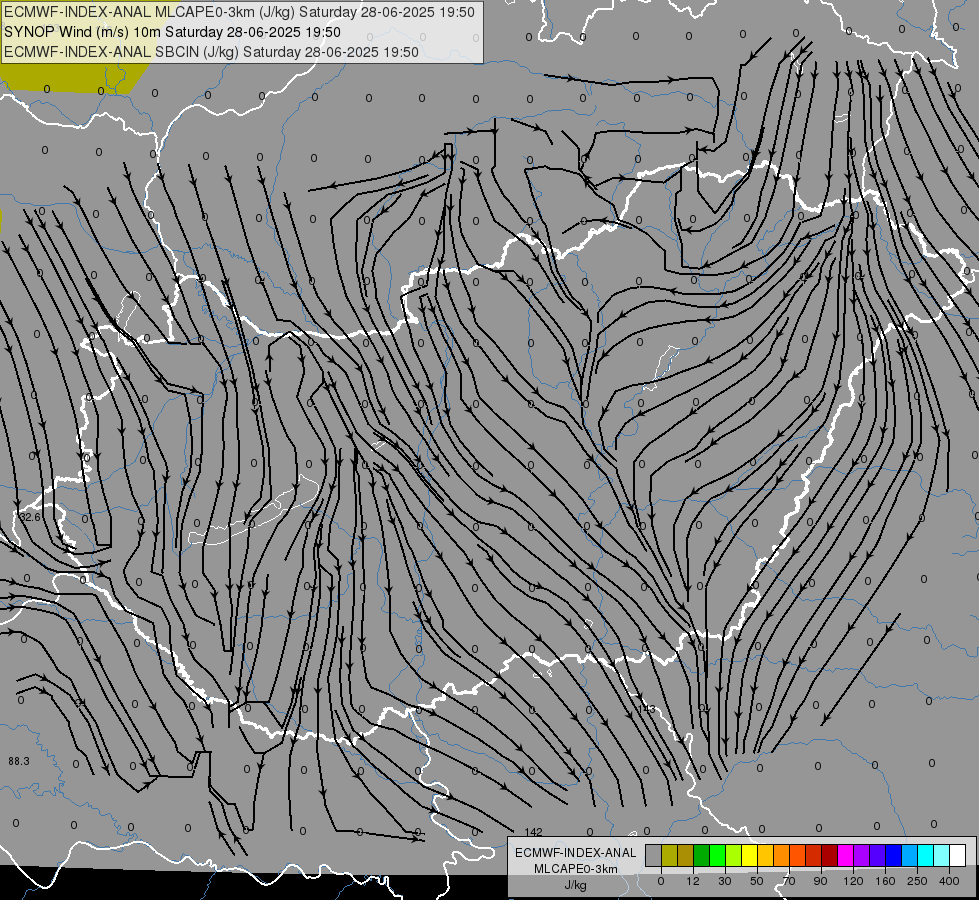The image size is (979, 900).
Task: Click the map value 142
Action: coord(534,832)
